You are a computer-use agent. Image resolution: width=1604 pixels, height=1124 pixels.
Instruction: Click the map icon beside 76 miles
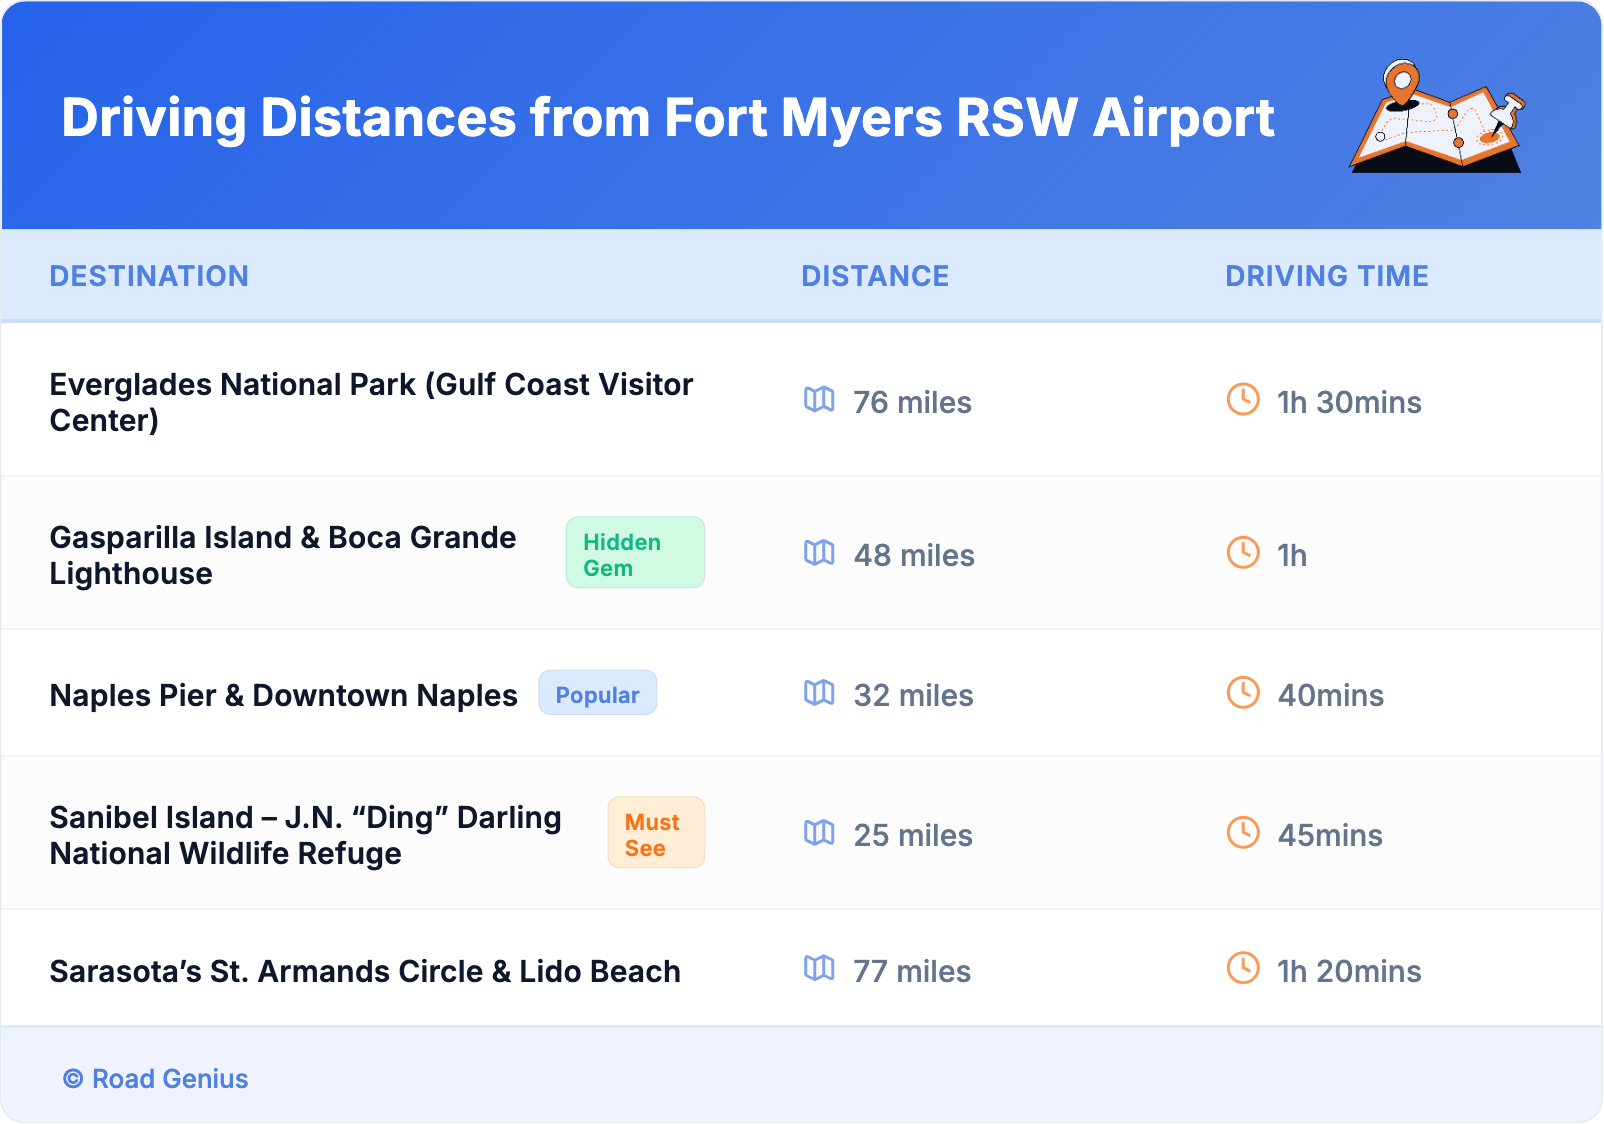tap(819, 400)
